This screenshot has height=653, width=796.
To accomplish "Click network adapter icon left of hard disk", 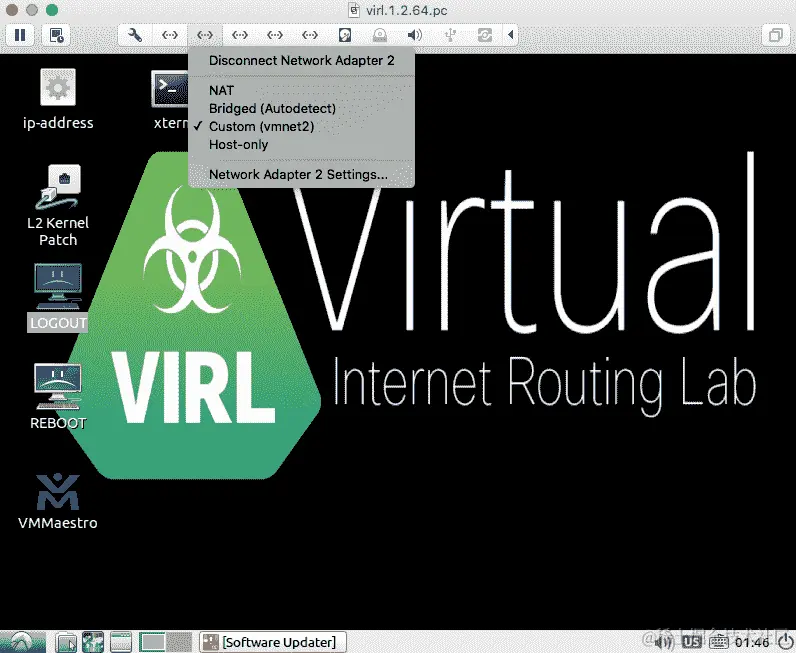I will [x=310, y=35].
